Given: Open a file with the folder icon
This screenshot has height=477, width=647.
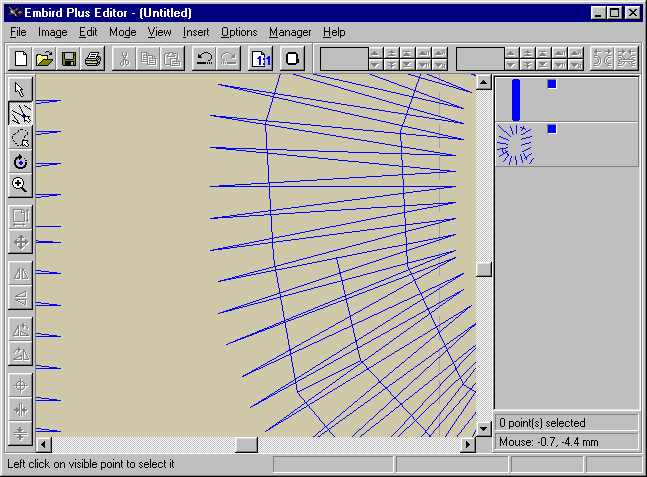Looking at the screenshot, I should (44, 59).
